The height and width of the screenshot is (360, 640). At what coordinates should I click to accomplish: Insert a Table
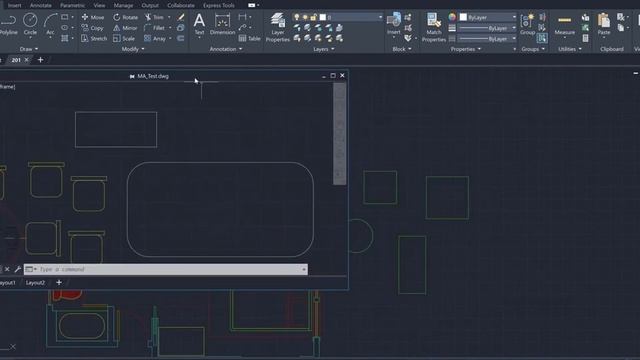(249, 38)
